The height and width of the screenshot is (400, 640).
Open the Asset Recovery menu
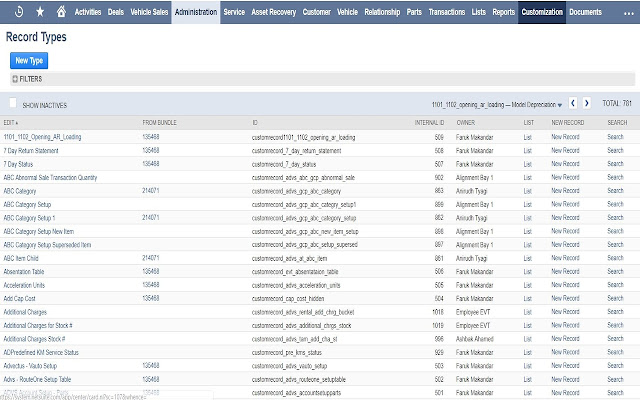point(273,12)
